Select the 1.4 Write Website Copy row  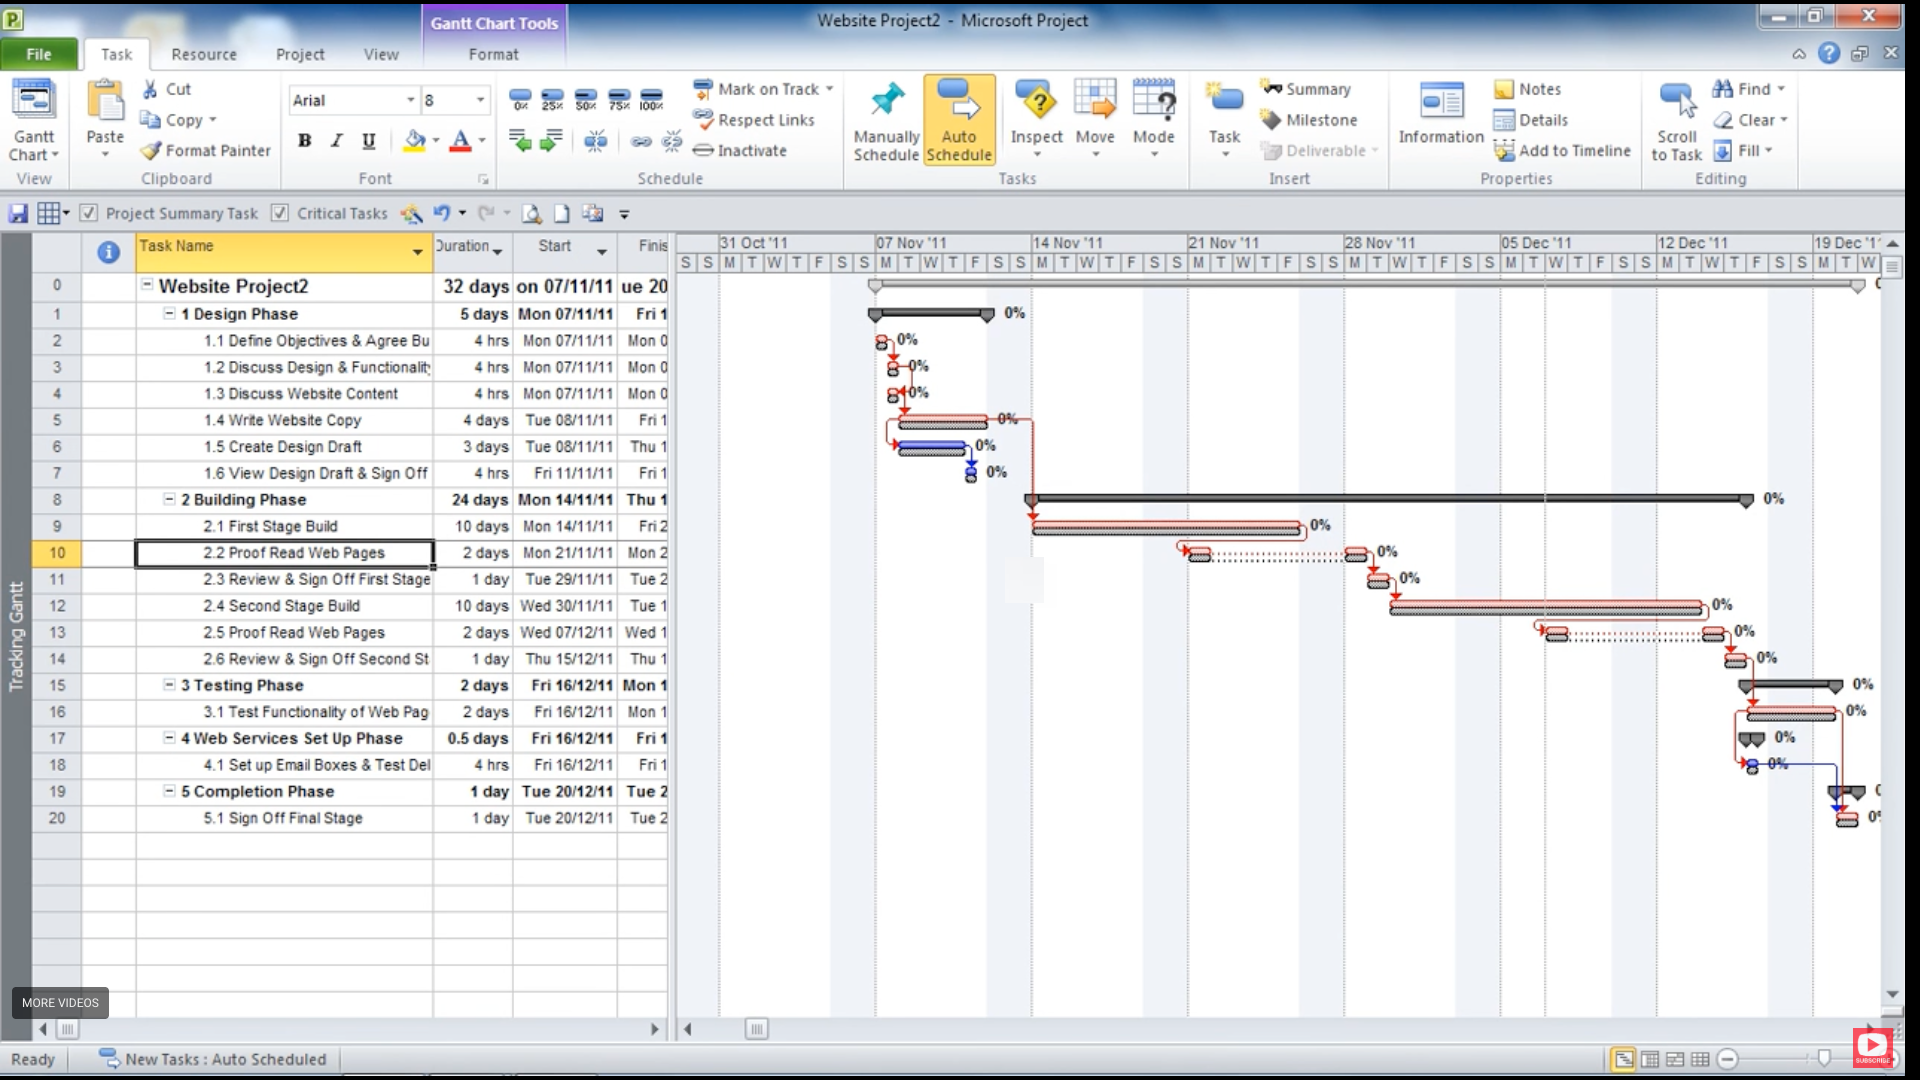283,420
